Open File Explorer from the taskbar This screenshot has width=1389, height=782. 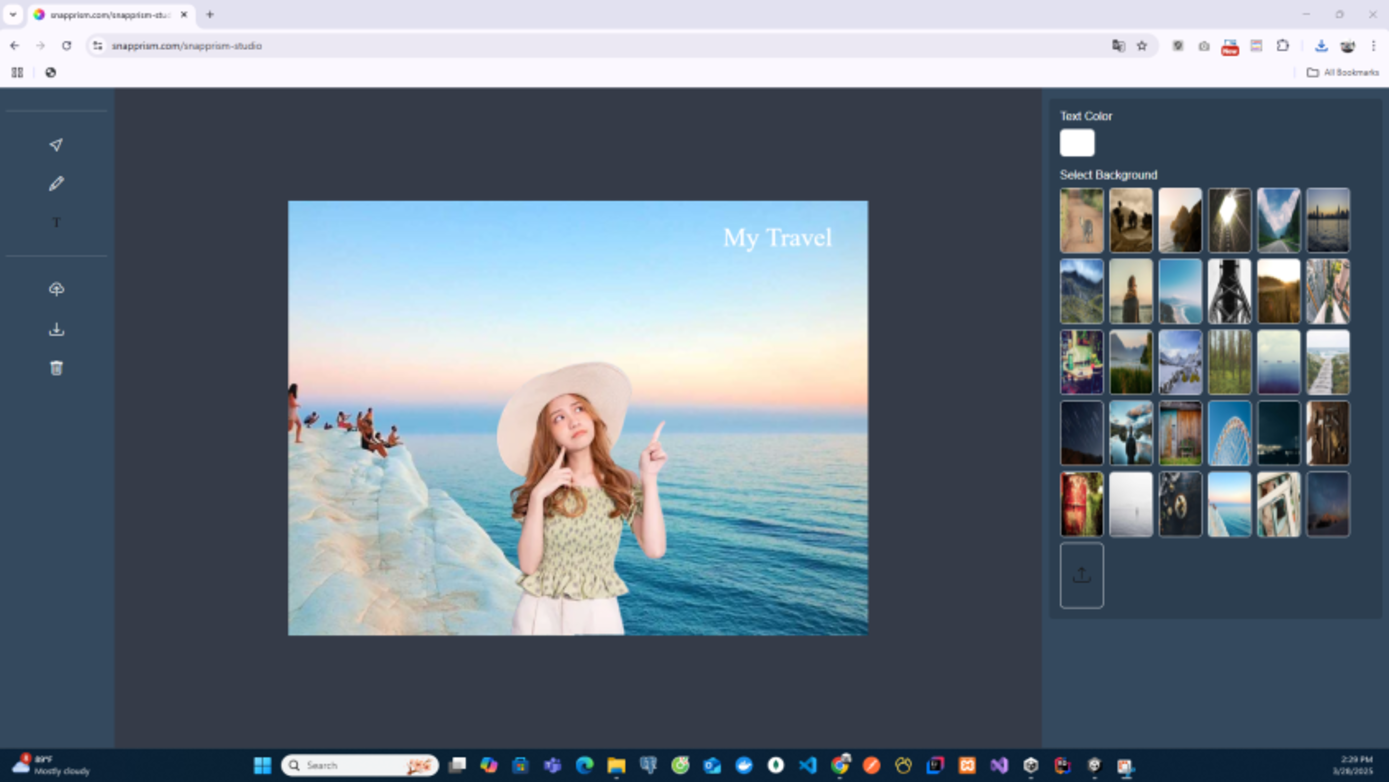pos(616,765)
